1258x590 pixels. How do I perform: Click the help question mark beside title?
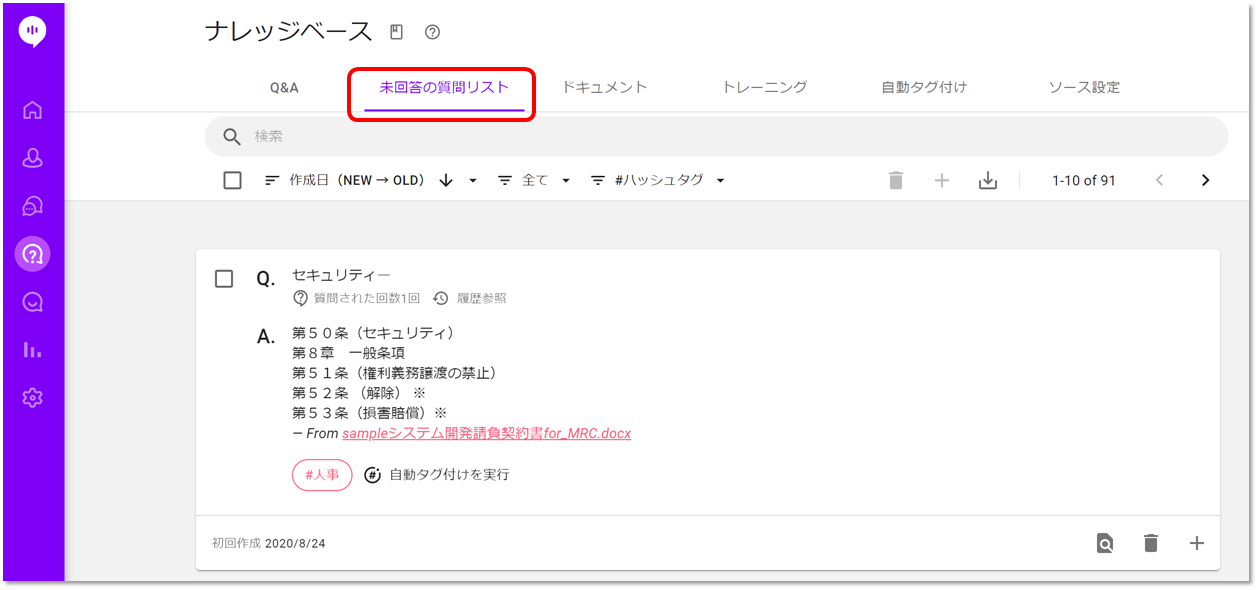click(432, 32)
